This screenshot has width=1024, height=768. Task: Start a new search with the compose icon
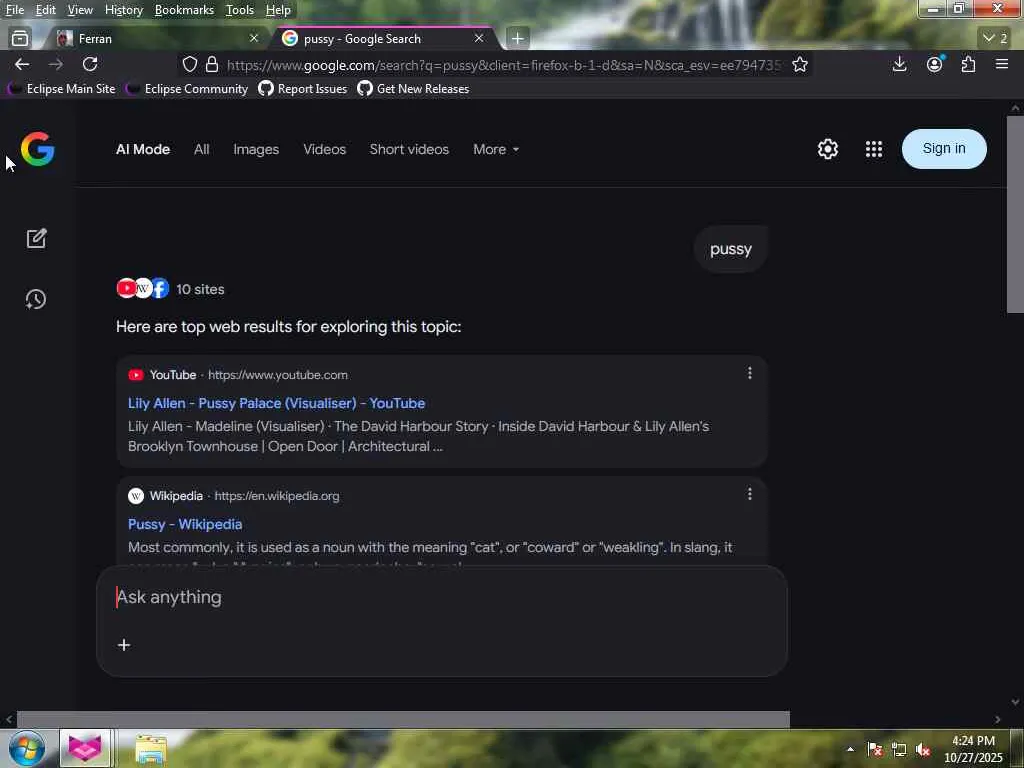tap(37, 238)
